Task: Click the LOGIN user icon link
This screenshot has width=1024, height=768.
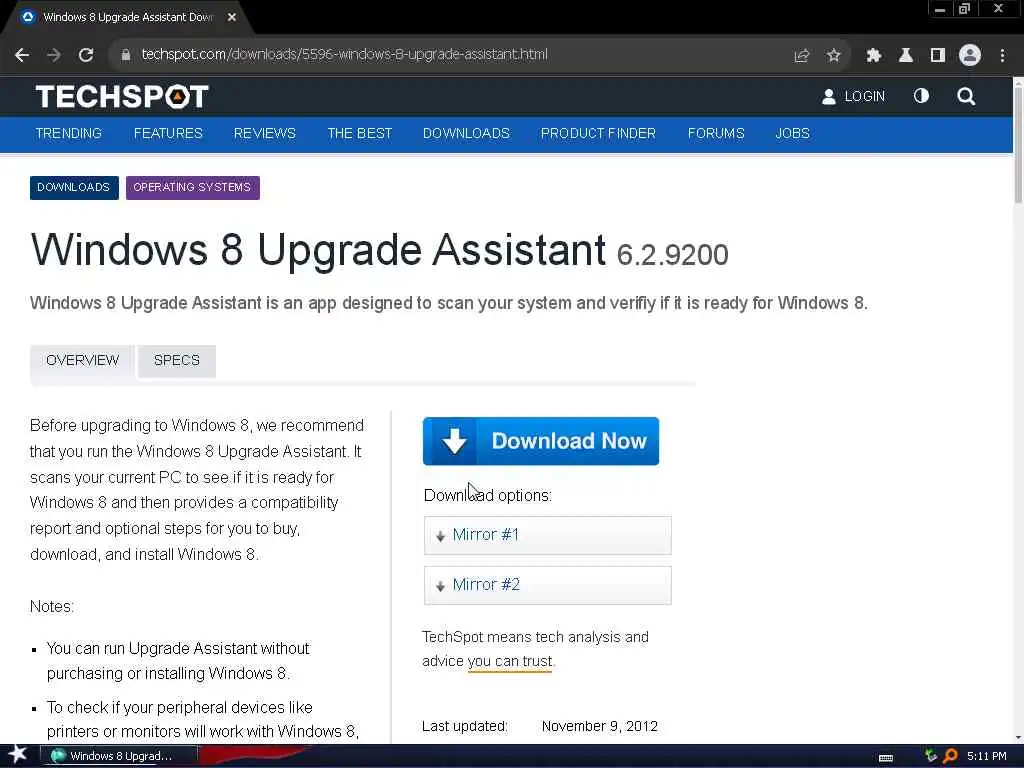Action: tap(853, 97)
